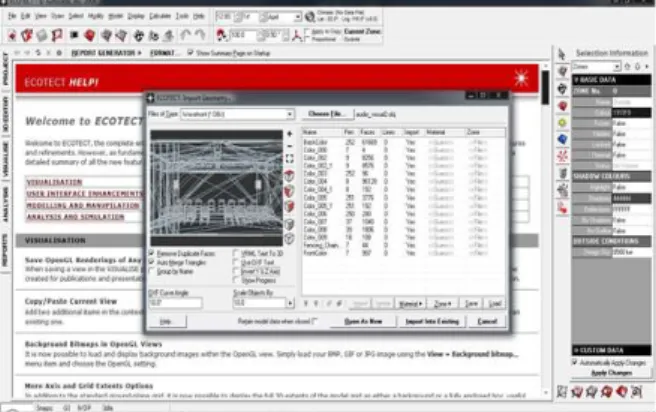Click Open As New button
Image resolution: width=656 pixels, height=412 pixels.
click(x=363, y=322)
